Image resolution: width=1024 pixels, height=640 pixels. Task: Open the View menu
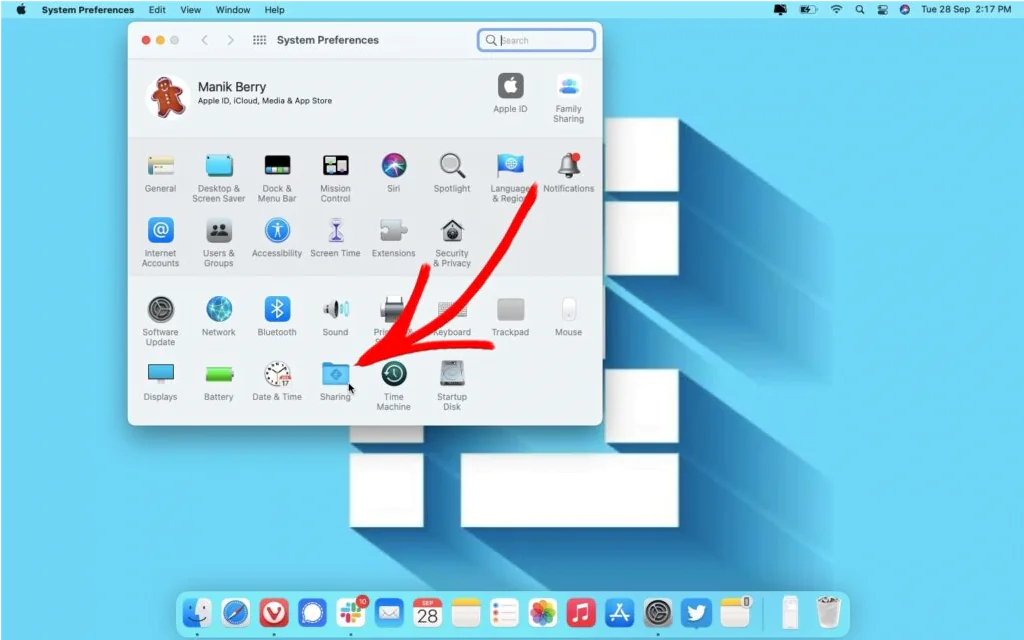point(190,10)
